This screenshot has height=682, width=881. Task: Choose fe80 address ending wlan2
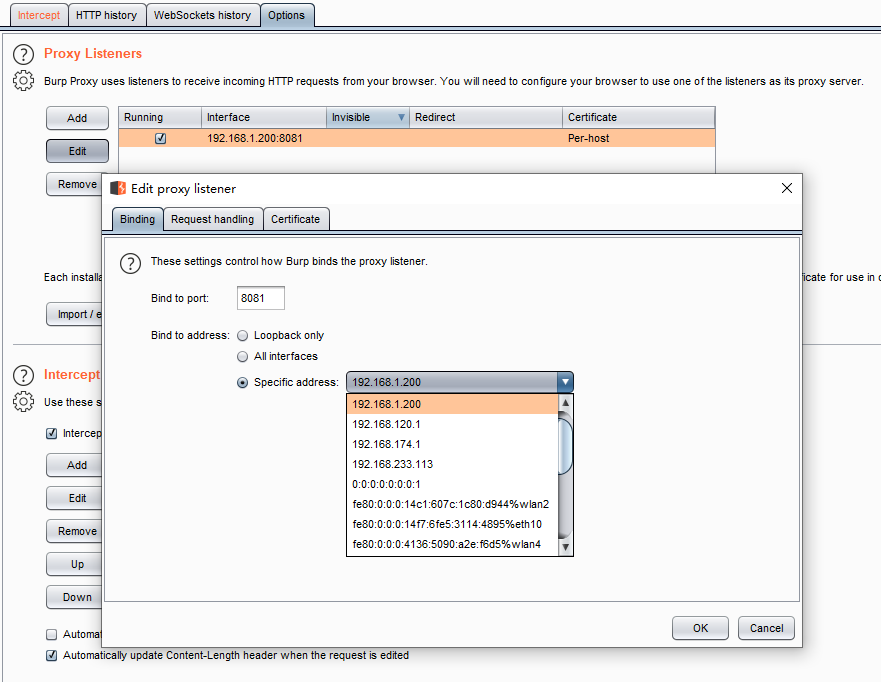click(x=452, y=504)
